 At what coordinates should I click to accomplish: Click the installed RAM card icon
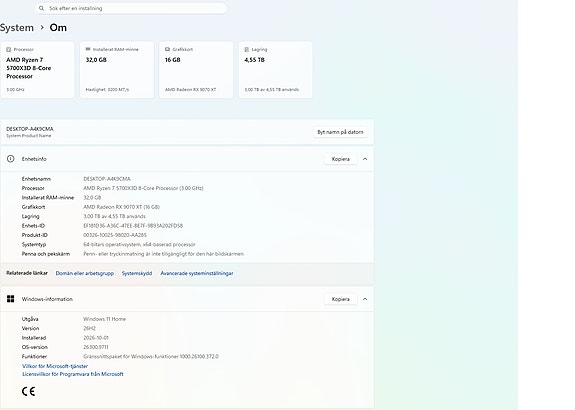(88, 49)
